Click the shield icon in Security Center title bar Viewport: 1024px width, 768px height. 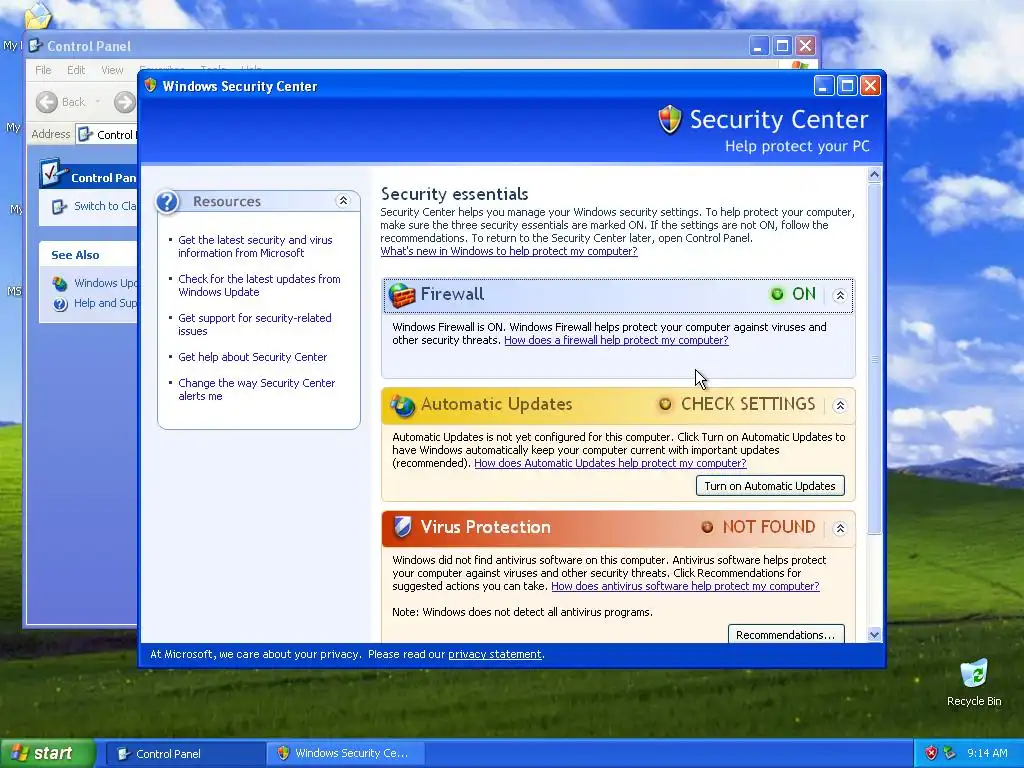coord(151,86)
